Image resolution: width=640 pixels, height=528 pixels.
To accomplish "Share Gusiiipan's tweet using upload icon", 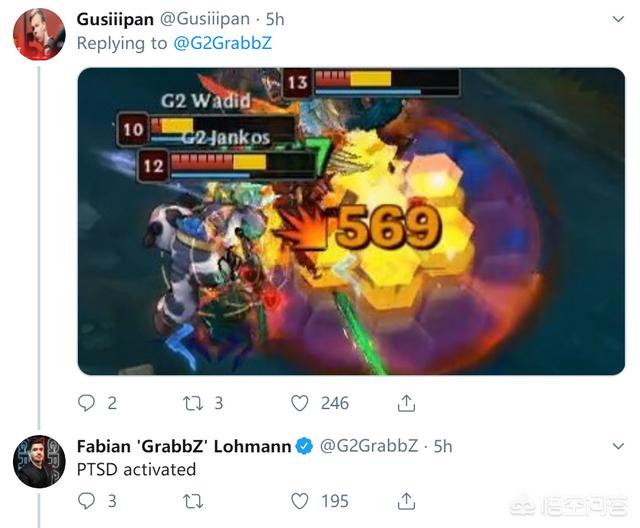I will pyautogui.click(x=406, y=403).
